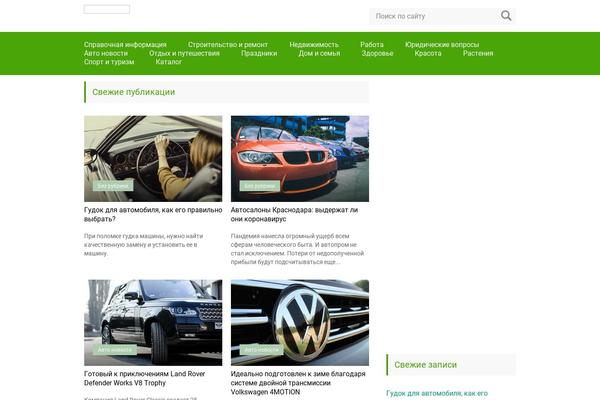Open article Готовый к приключениям Land Rover
600x400 pixels.
pyautogui.click(x=145, y=378)
